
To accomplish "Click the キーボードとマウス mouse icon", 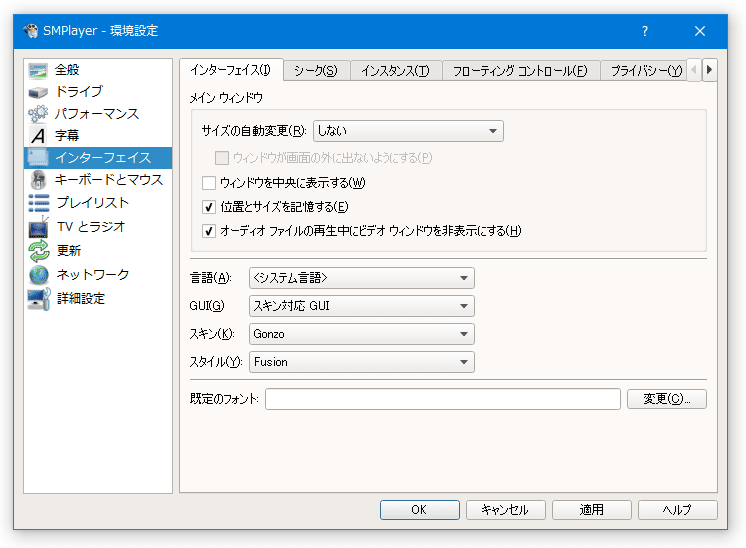I will pos(38,180).
